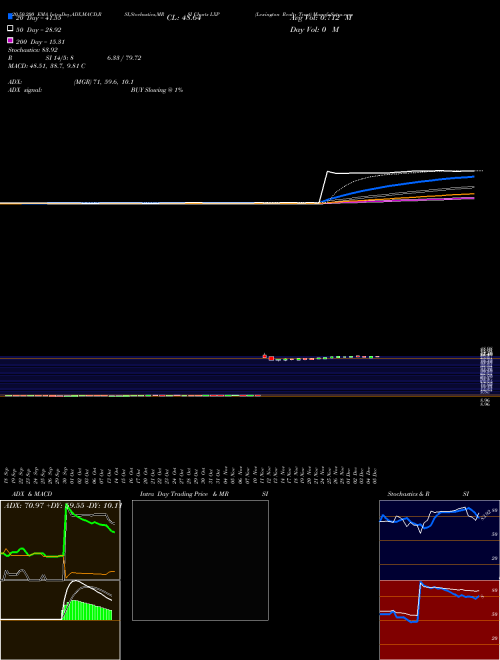Screen dimensions: 500x660
Task: Click the 'SI 14/3: 8' value
Action: click(x=60, y=58)
